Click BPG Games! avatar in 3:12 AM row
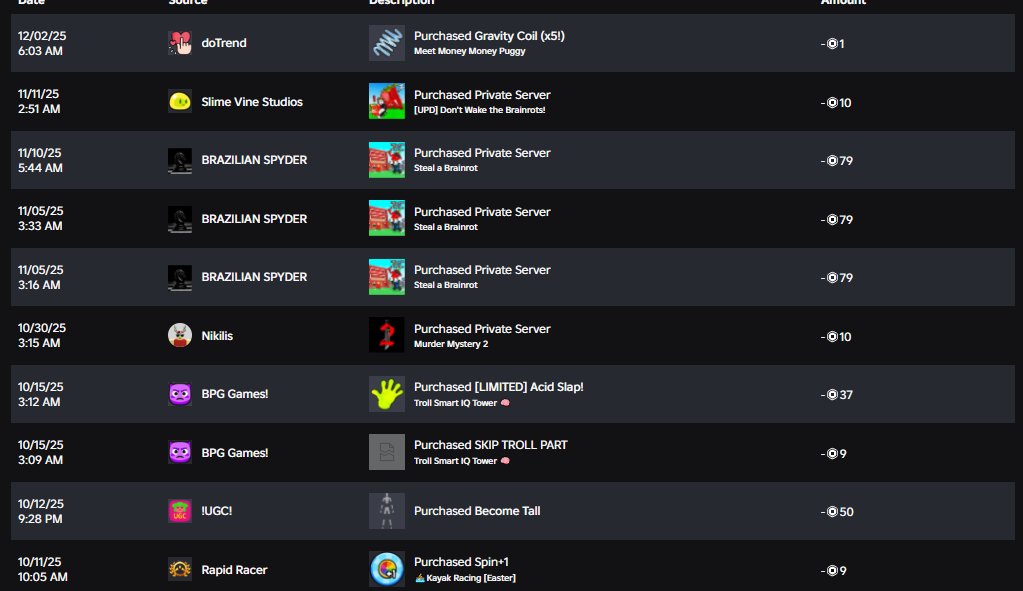 [x=180, y=394]
